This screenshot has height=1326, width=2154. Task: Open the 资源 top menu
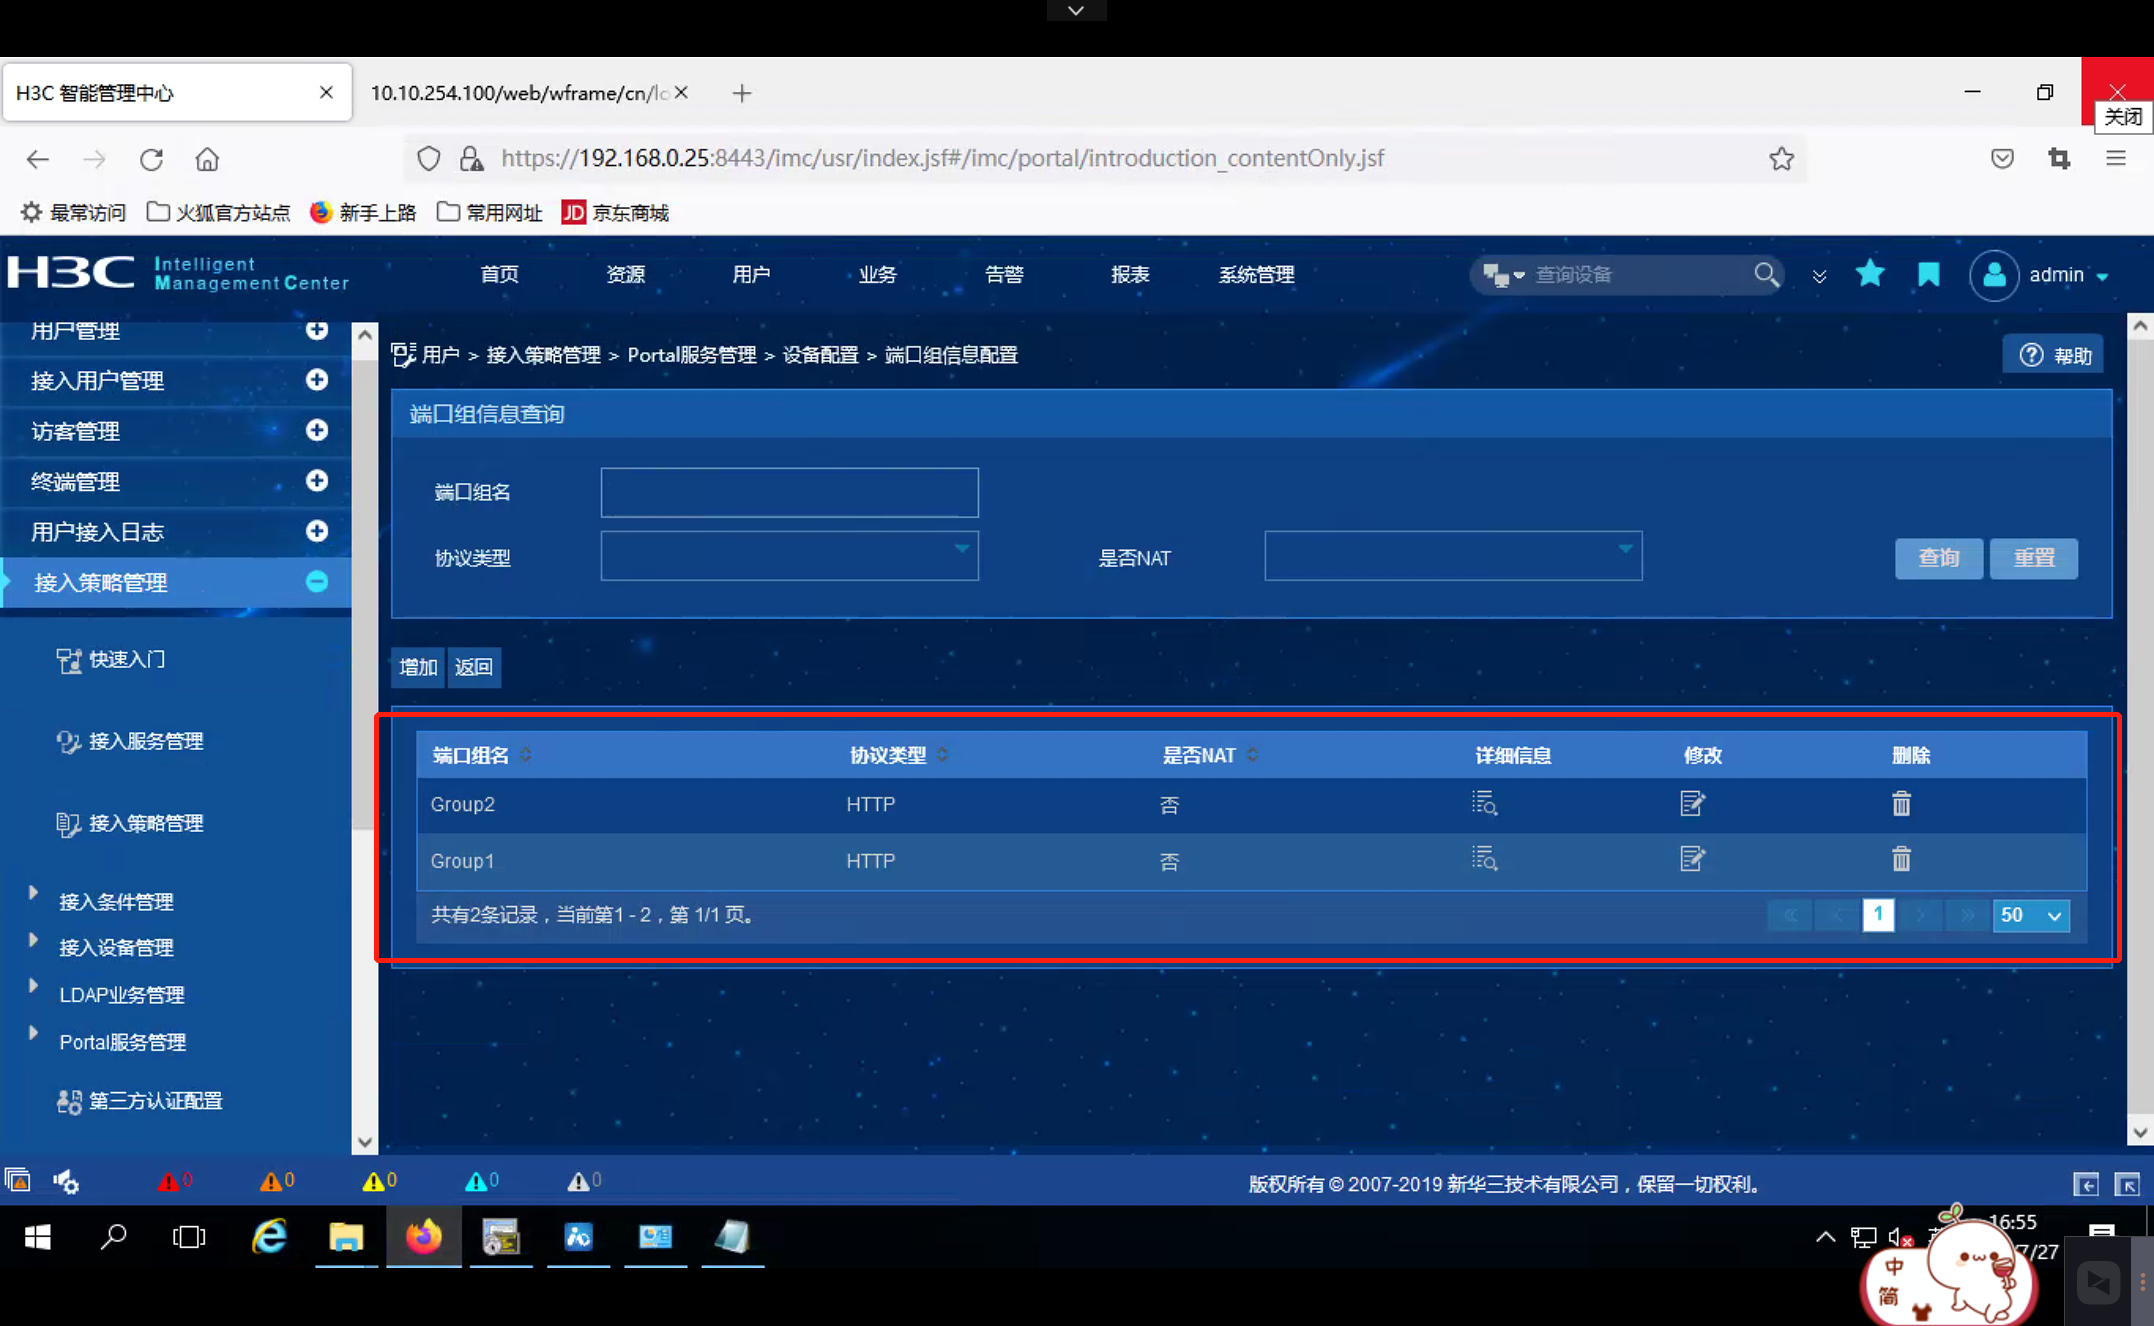625,274
